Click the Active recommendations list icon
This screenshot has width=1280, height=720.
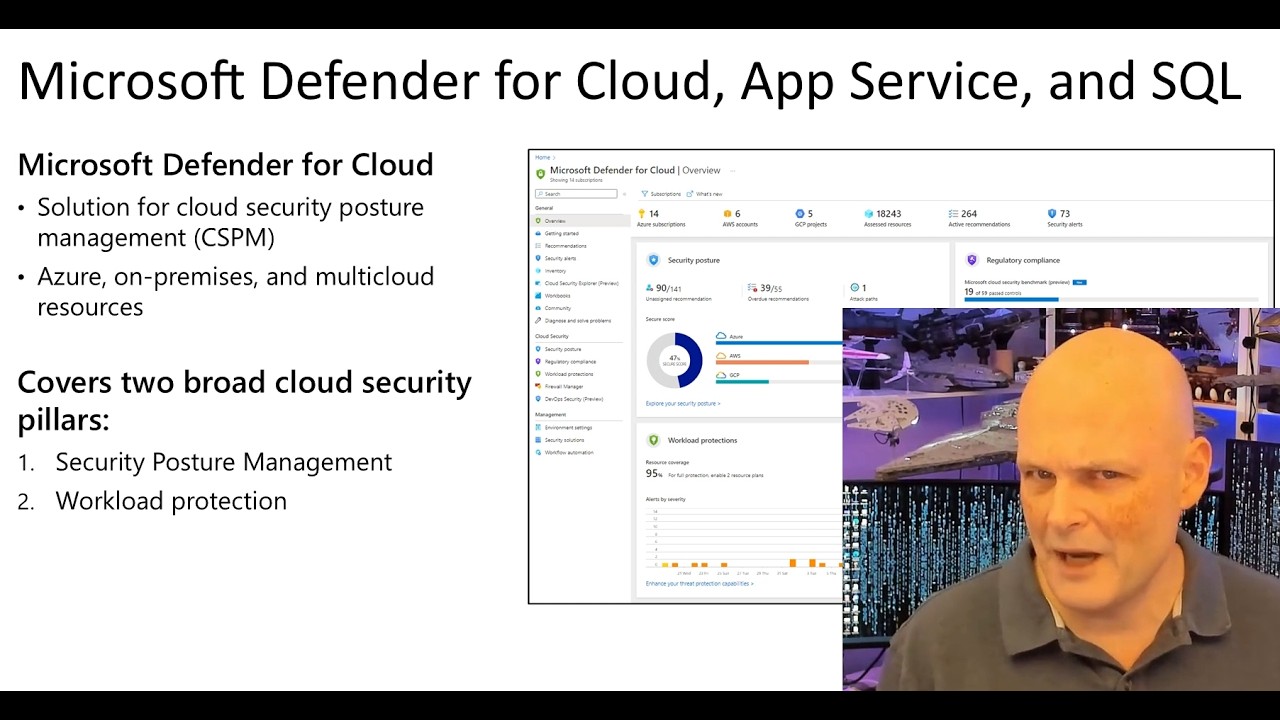(954, 213)
